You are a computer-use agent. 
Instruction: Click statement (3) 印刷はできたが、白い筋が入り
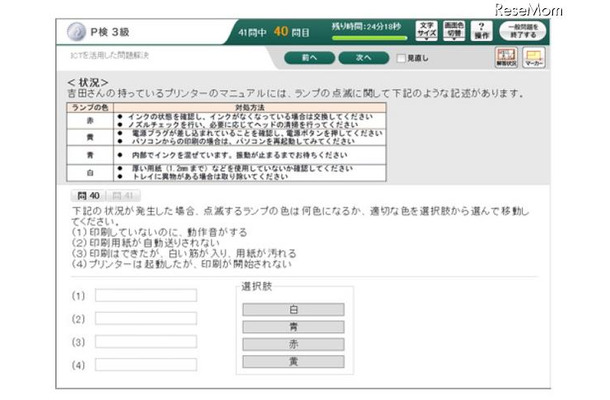click(184, 253)
